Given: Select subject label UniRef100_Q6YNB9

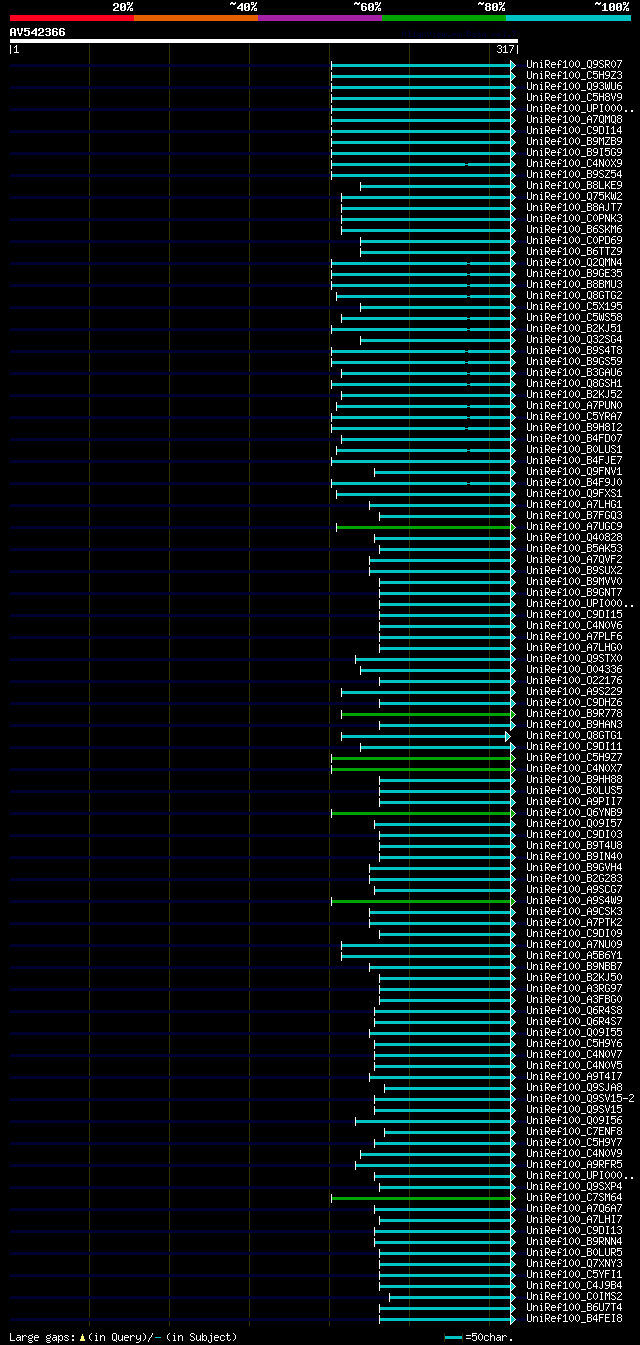Looking at the screenshot, I should [x=573, y=813].
